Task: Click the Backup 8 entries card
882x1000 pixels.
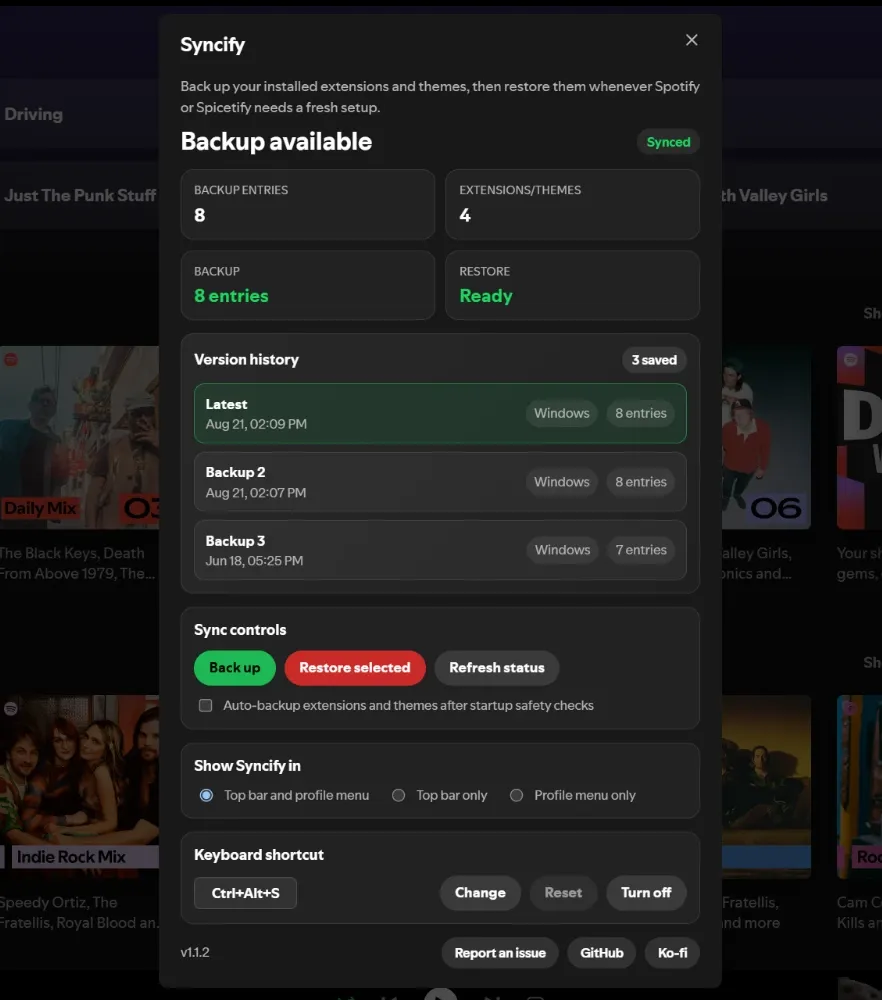Action: [x=308, y=285]
